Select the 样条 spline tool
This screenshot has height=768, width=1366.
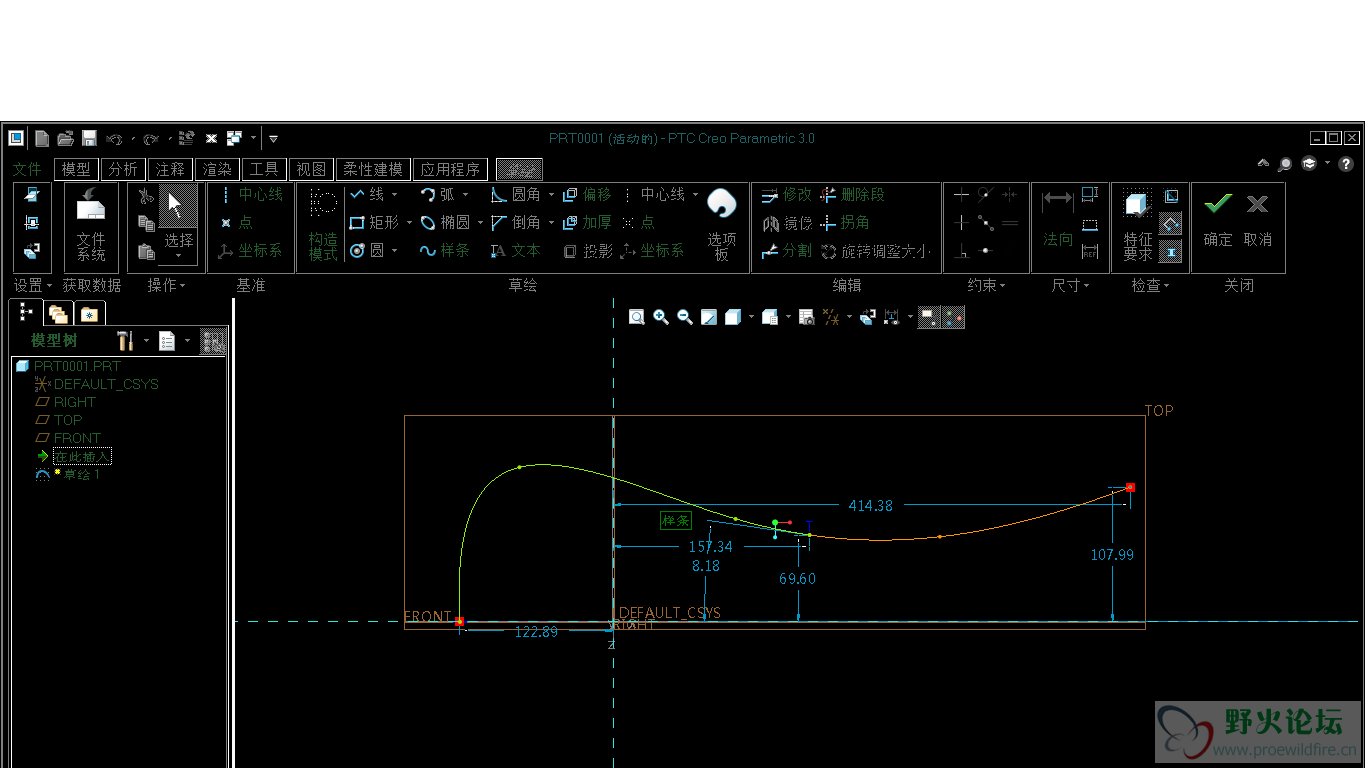coord(445,250)
